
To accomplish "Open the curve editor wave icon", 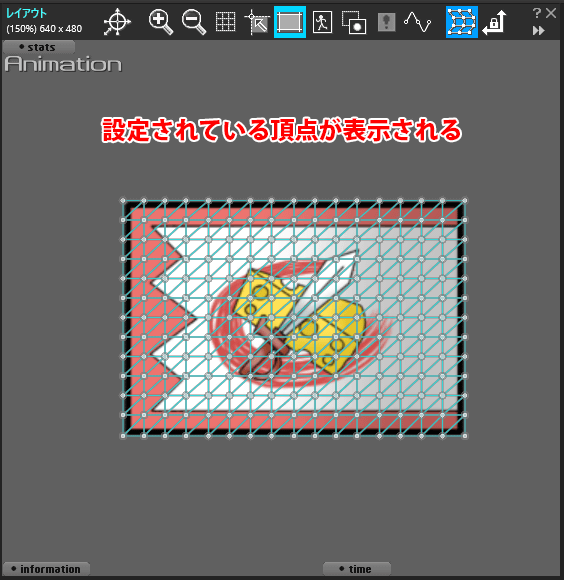I will (x=418, y=22).
